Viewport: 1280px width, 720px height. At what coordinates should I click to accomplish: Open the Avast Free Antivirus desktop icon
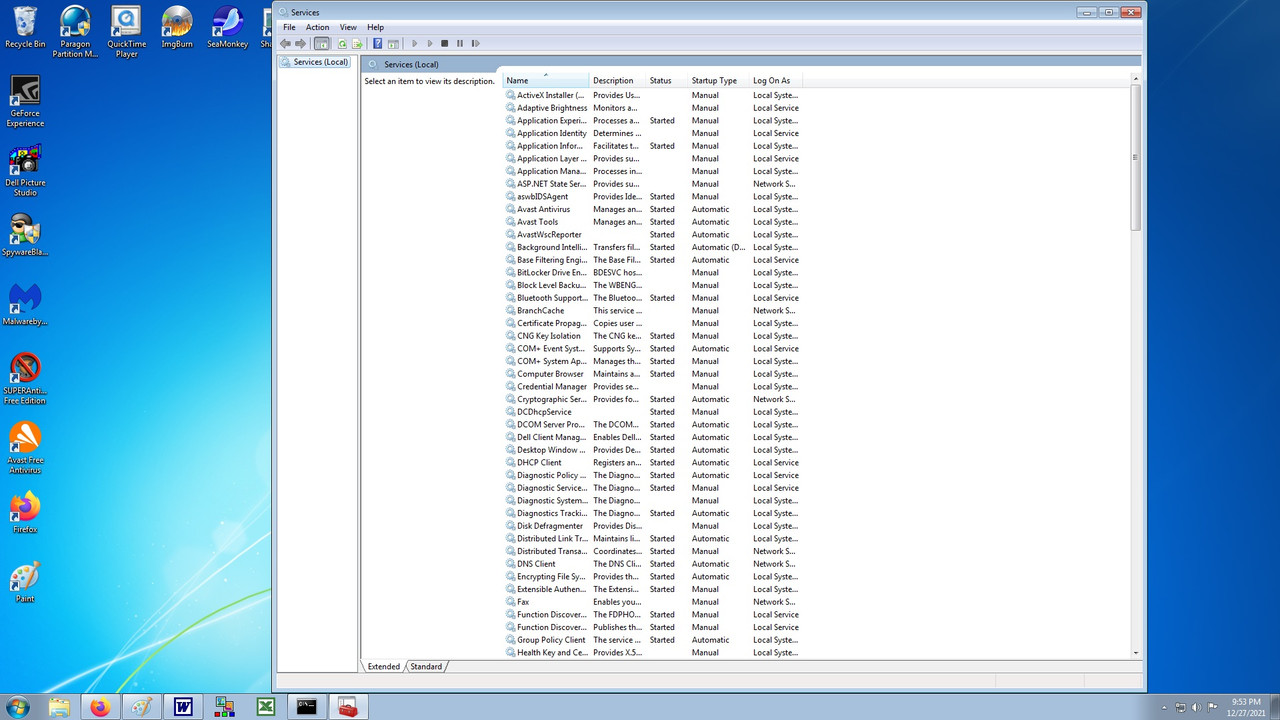point(25,447)
